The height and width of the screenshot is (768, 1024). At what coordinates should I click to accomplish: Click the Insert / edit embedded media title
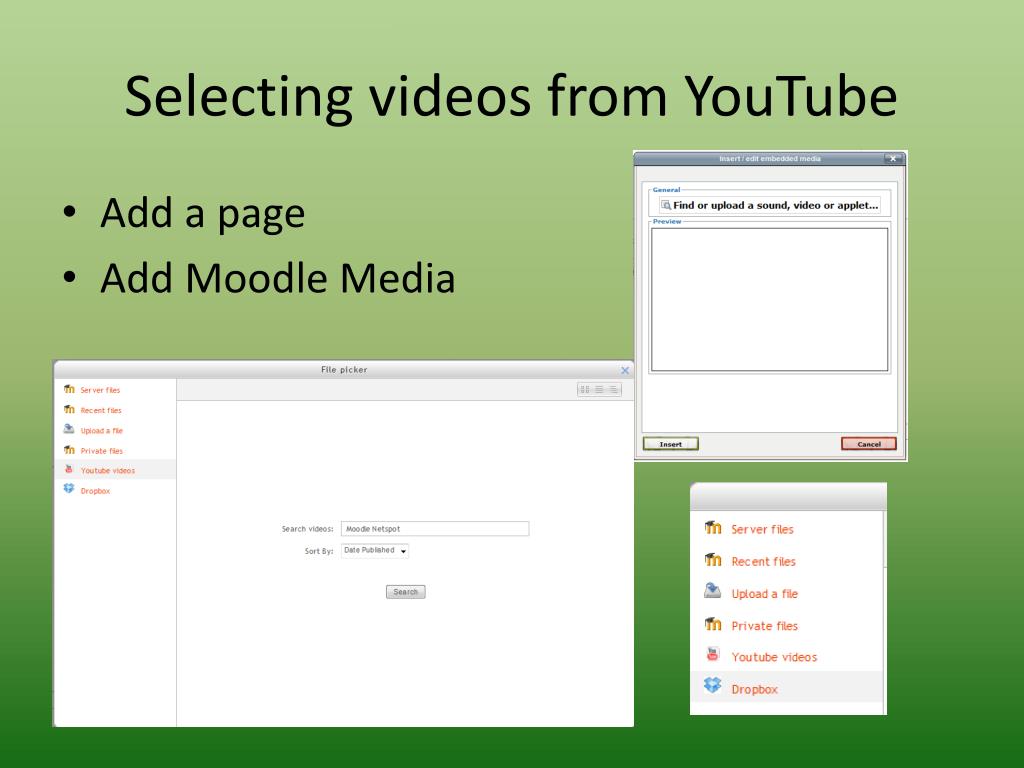pos(769,159)
